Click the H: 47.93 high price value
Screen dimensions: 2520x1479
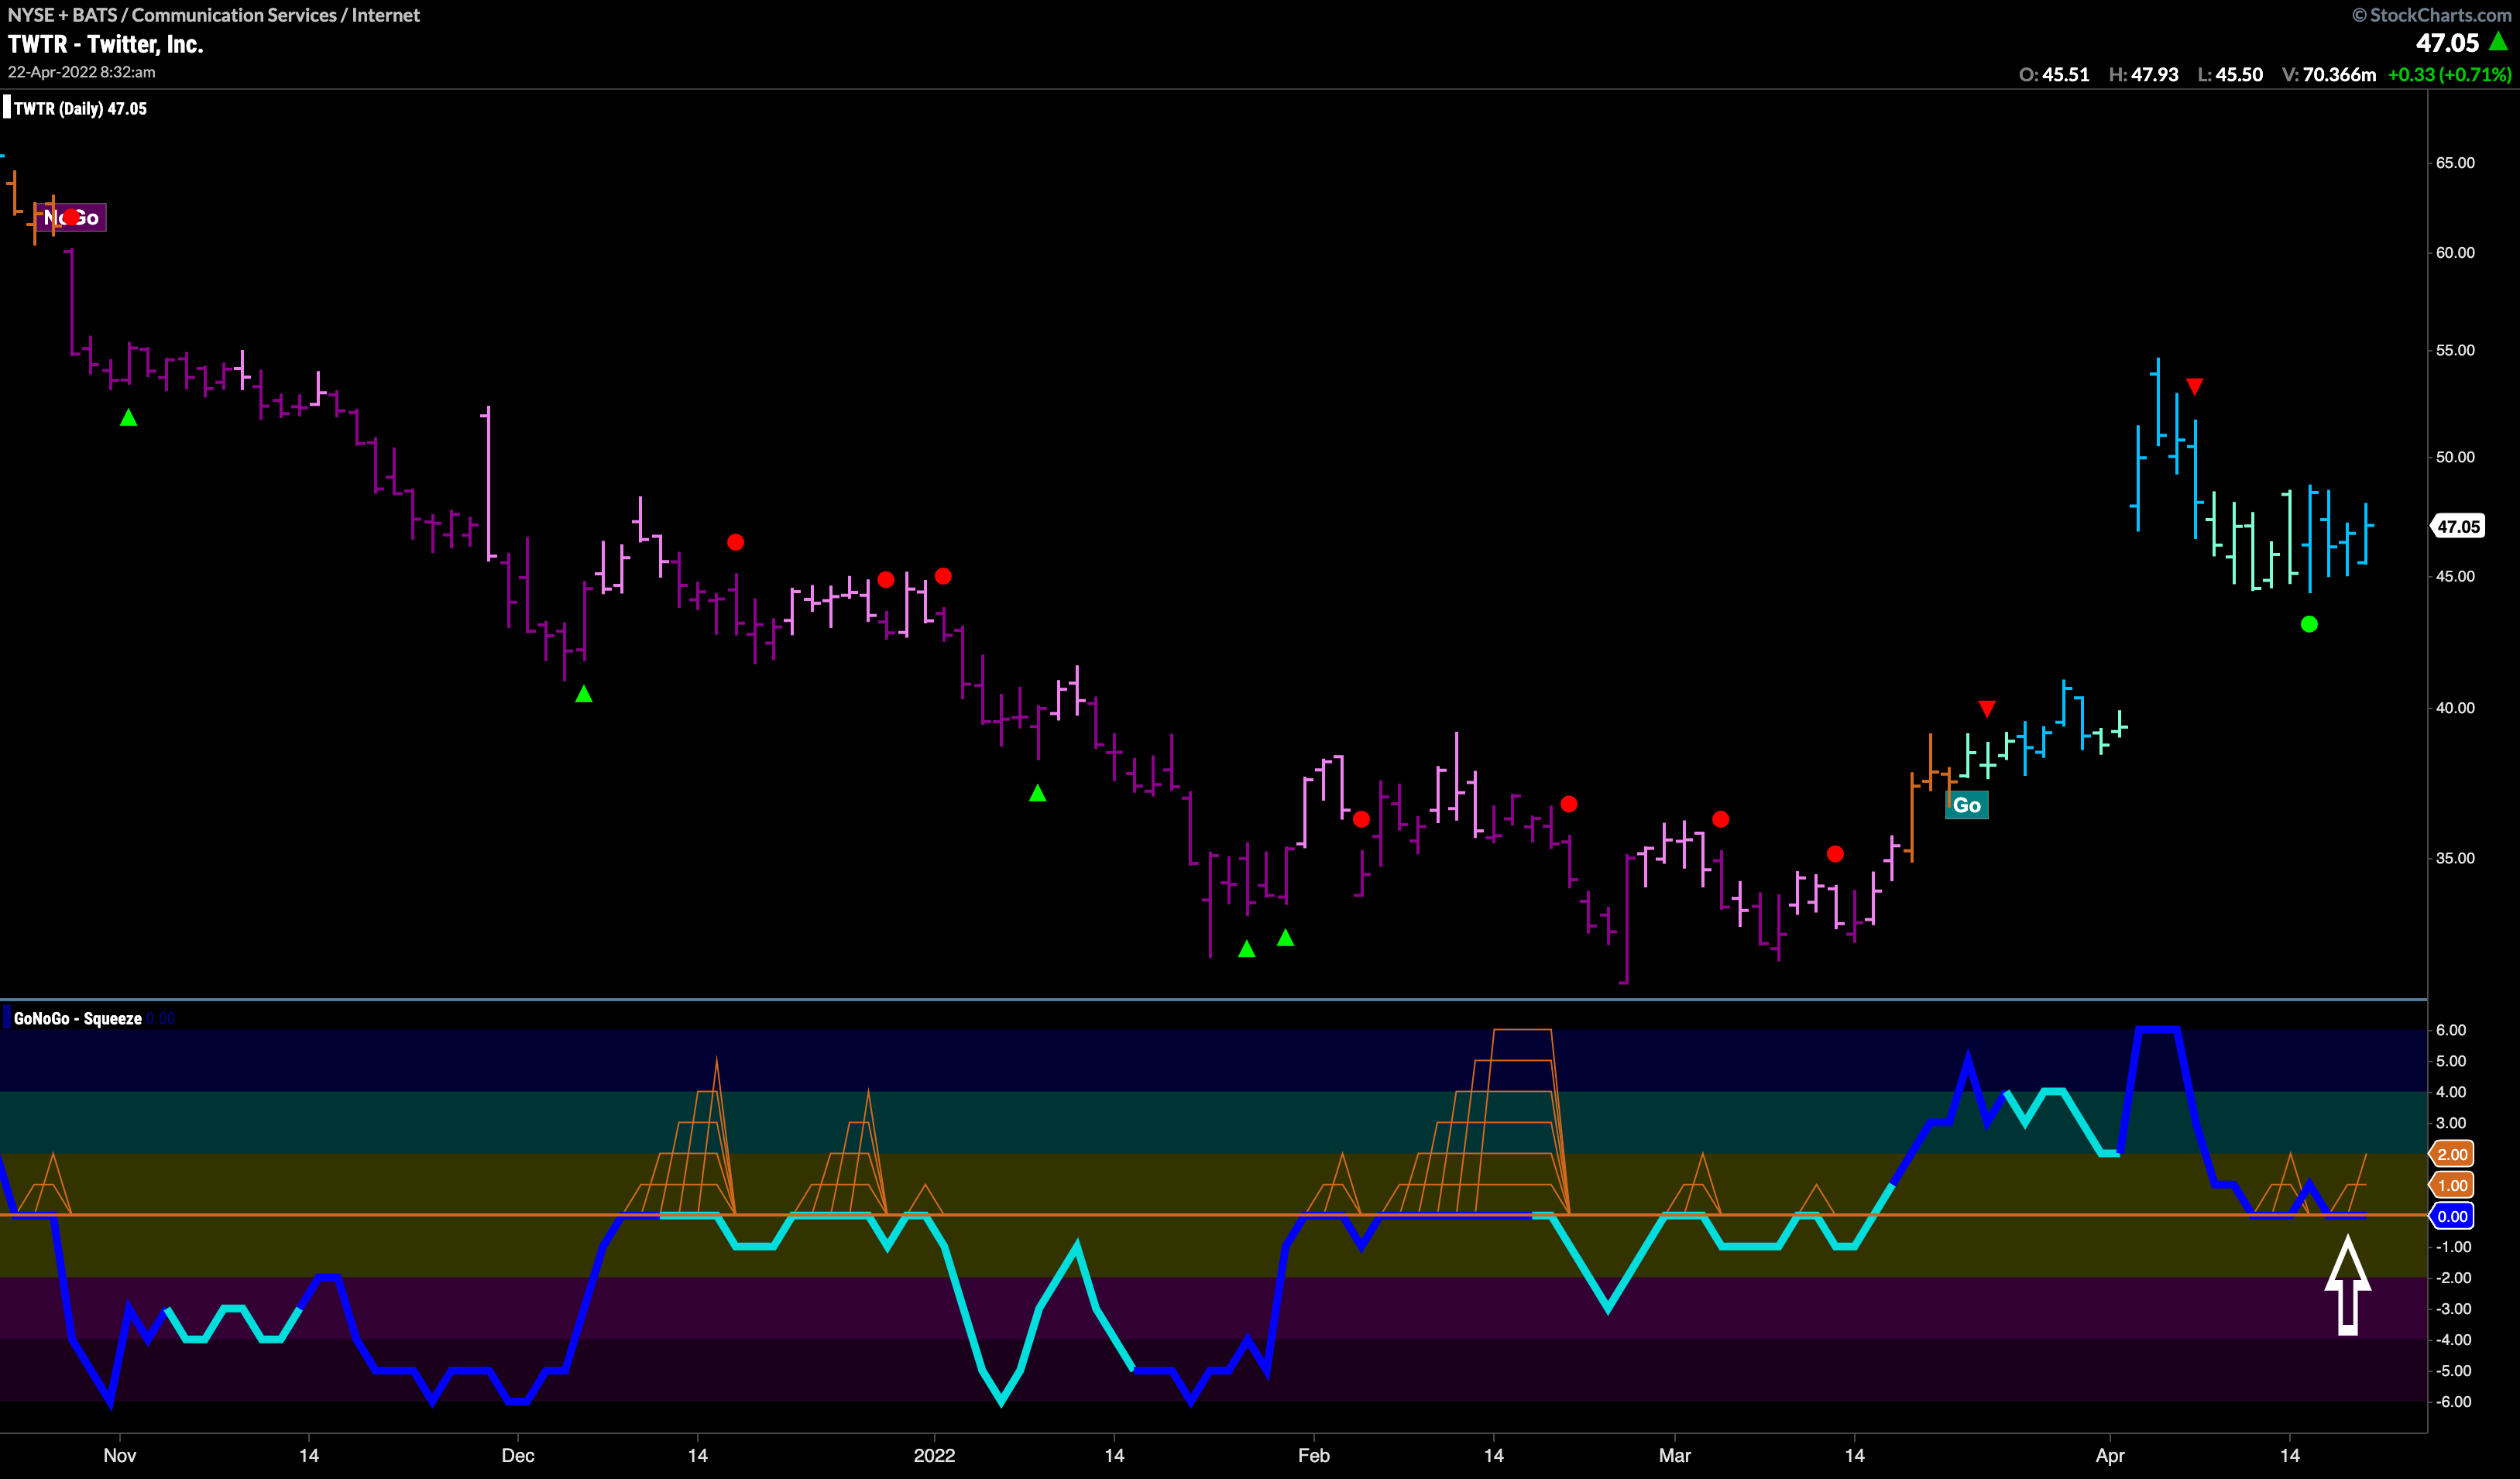[x=2143, y=75]
